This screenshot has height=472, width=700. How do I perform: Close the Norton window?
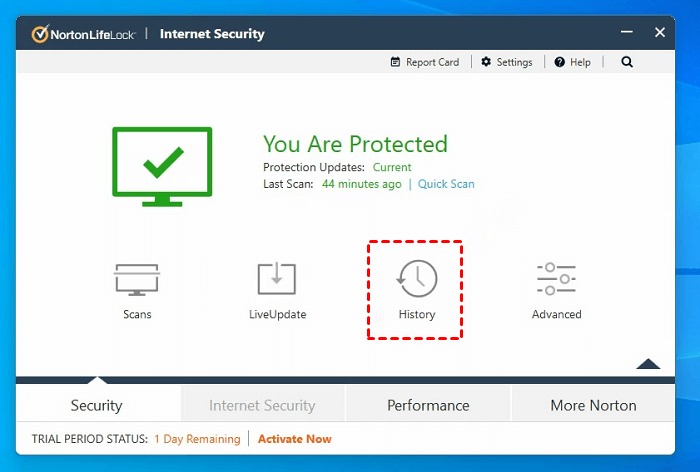(x=660, y=33)
